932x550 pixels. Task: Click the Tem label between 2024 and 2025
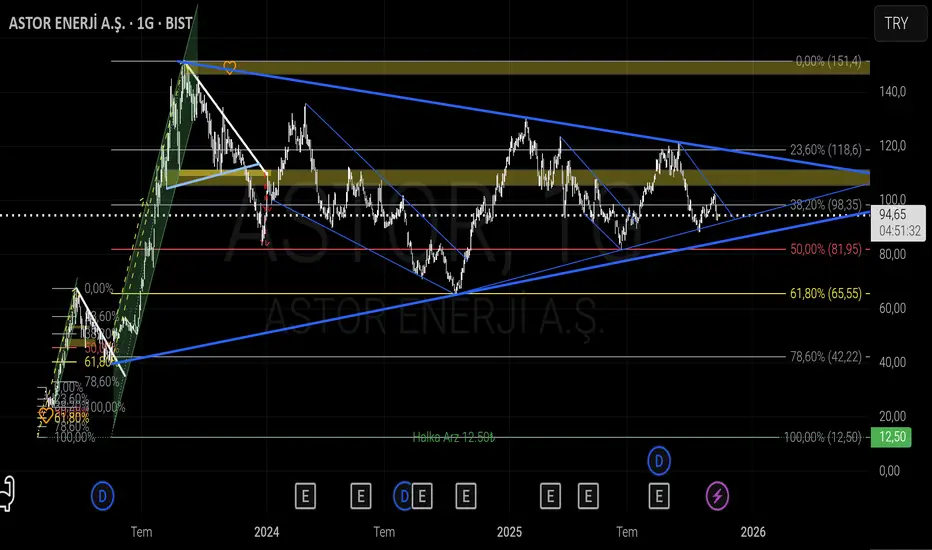(384, 532)
